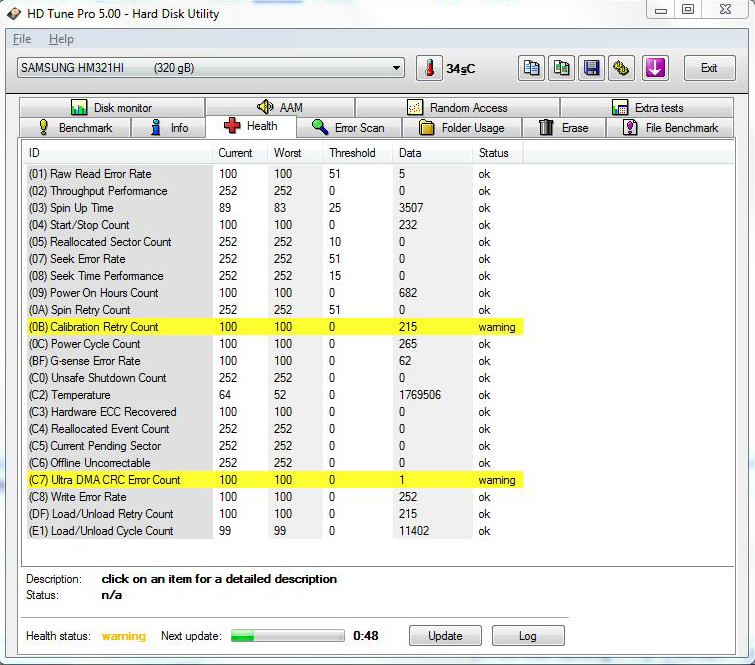Click the next update progress bar
This screenshot has width=755, height=665.
pos(288,636)
